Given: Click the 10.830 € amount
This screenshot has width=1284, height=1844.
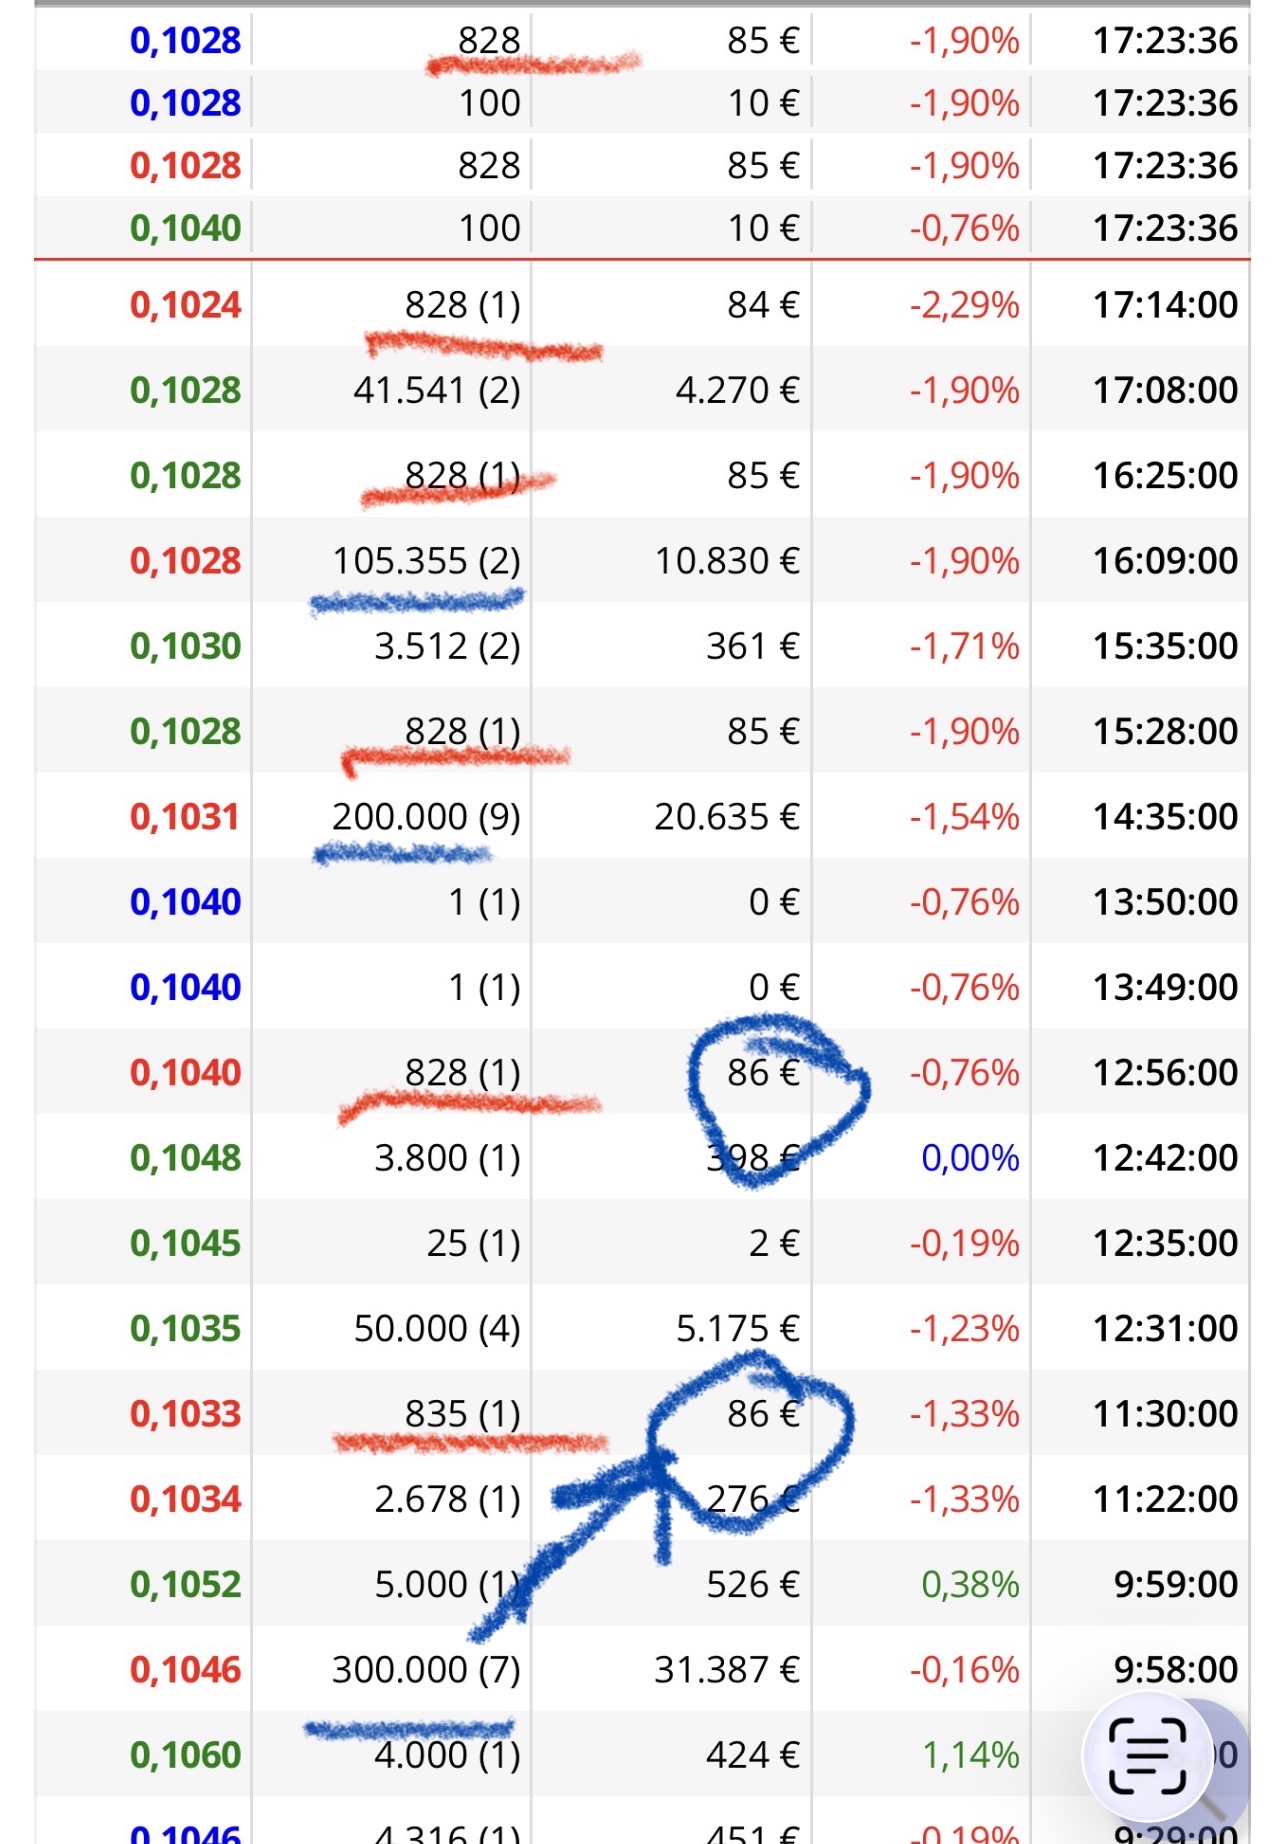Looking at the screenshot, I should pyautogui.click(x=727, y=561).
